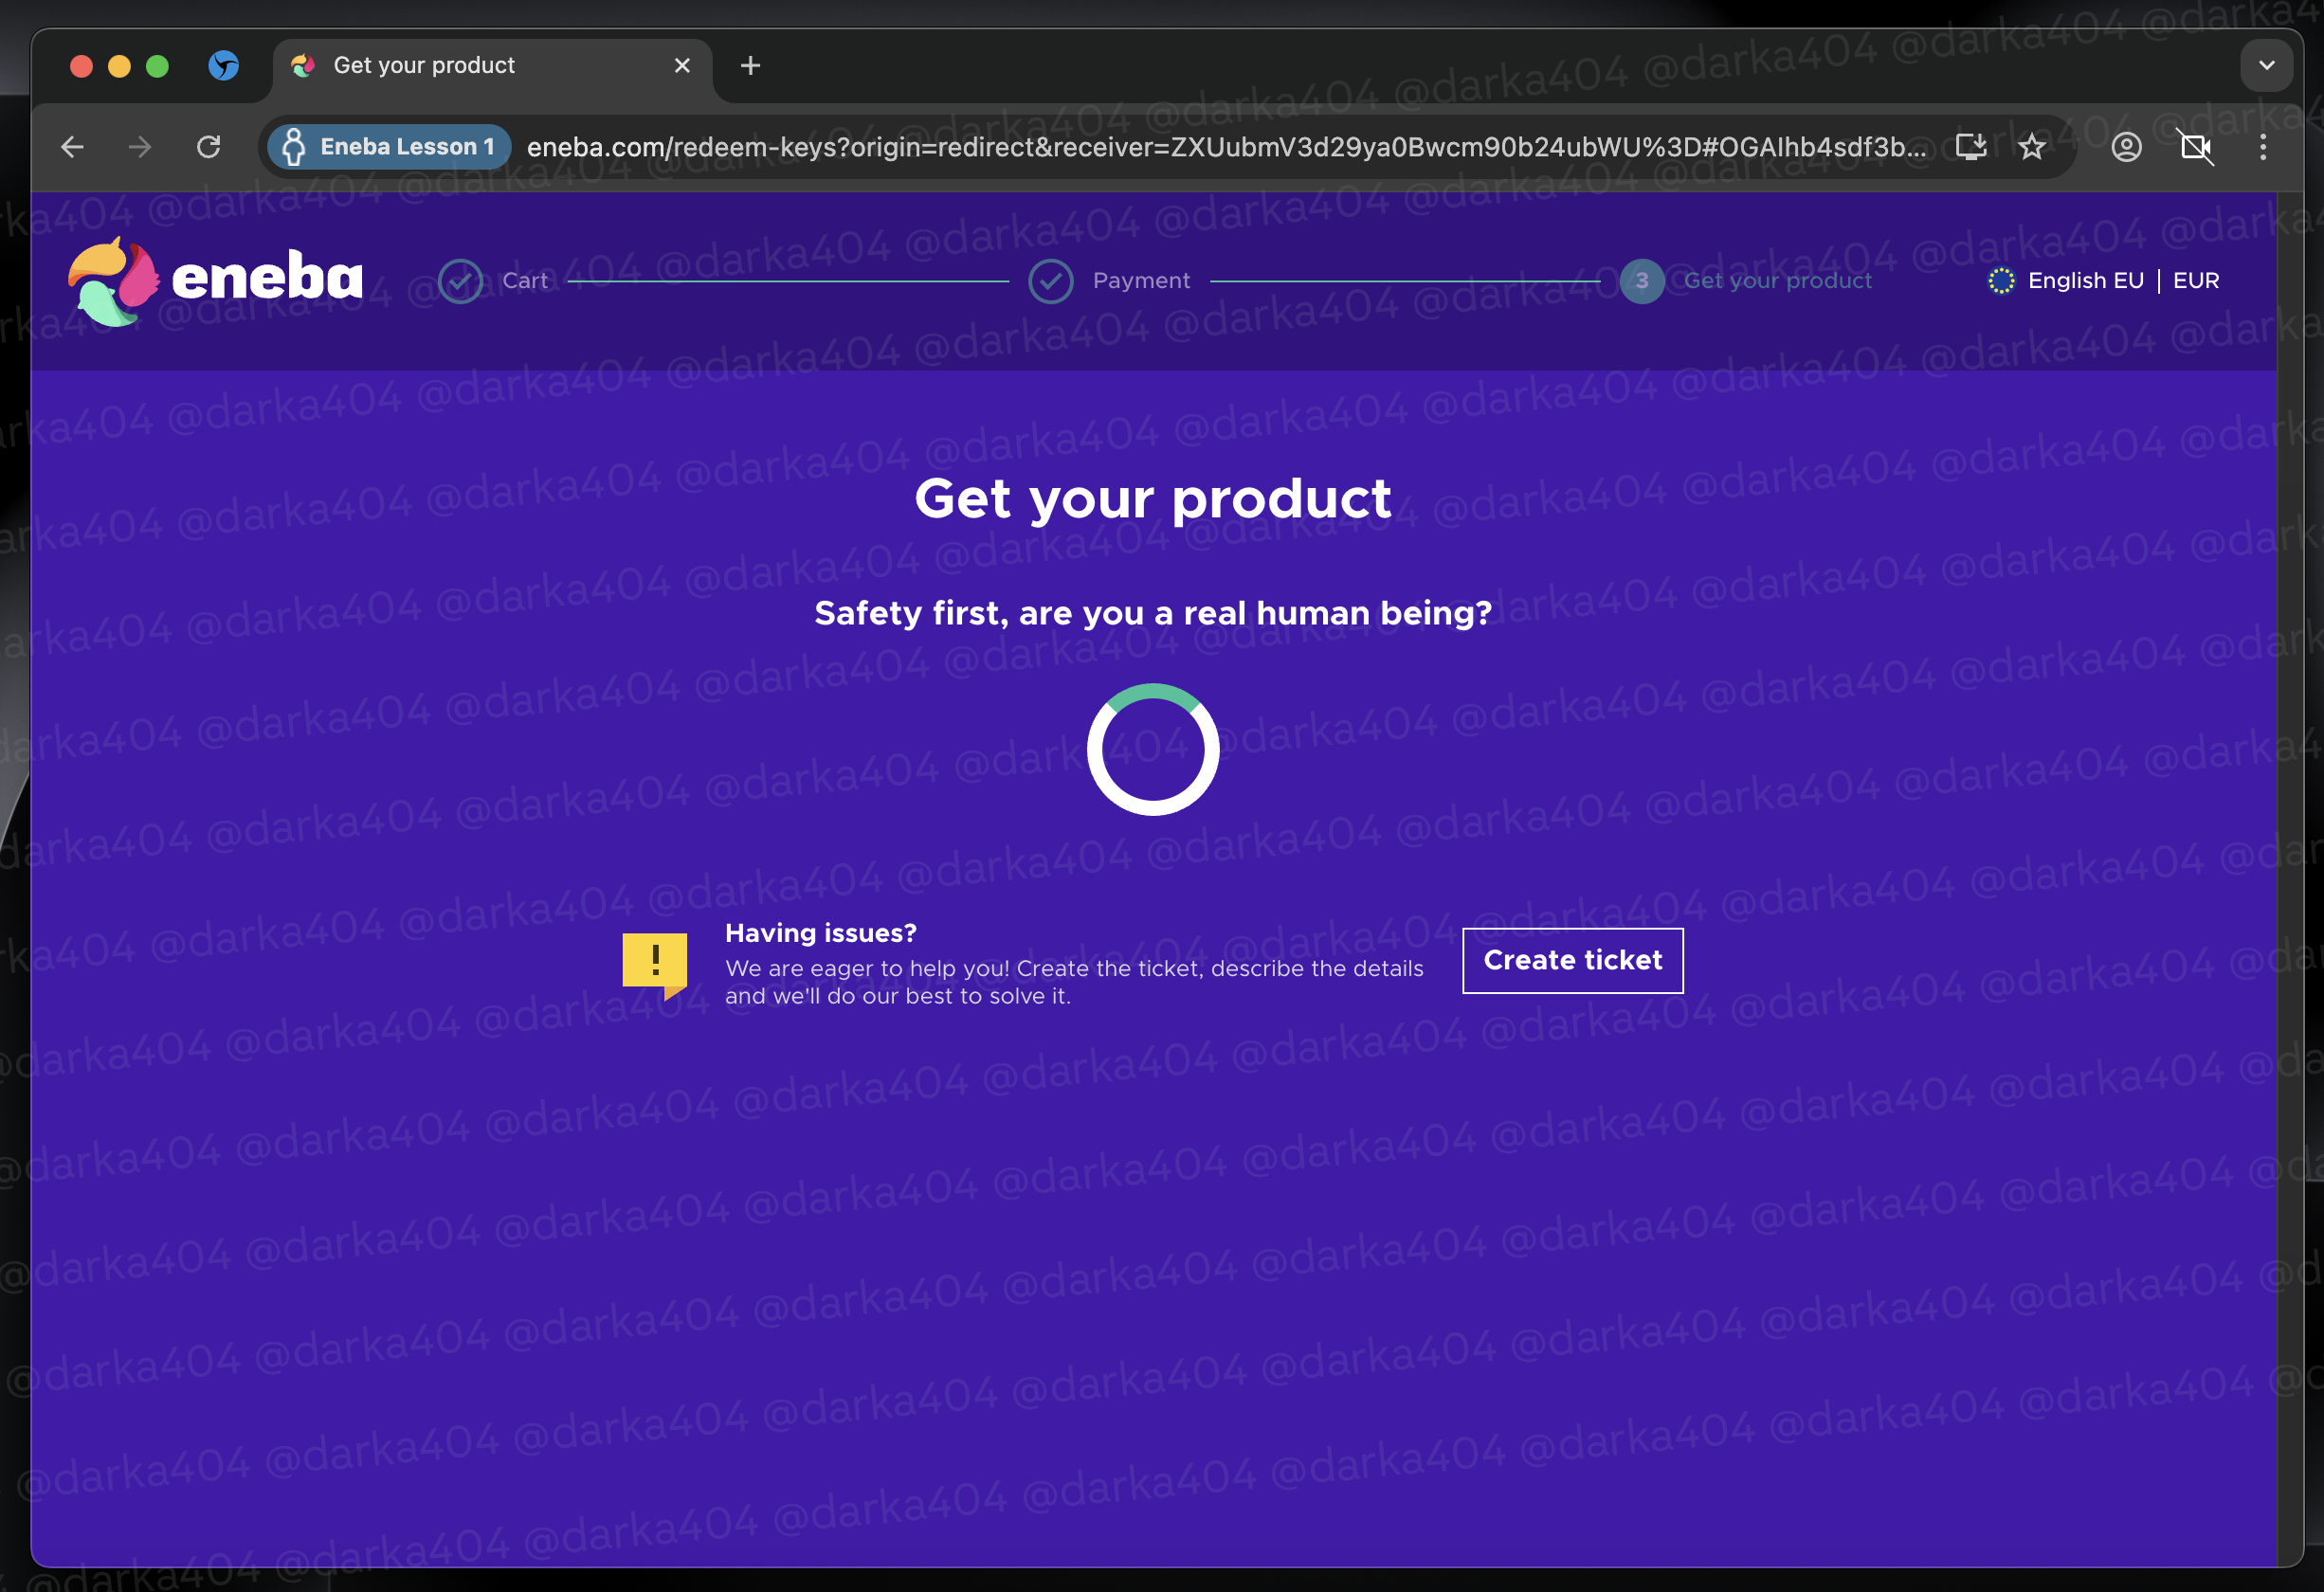Bookmark this page with the star icon
This screenshot has width=2324, height=1592.
coord(2031,147)
